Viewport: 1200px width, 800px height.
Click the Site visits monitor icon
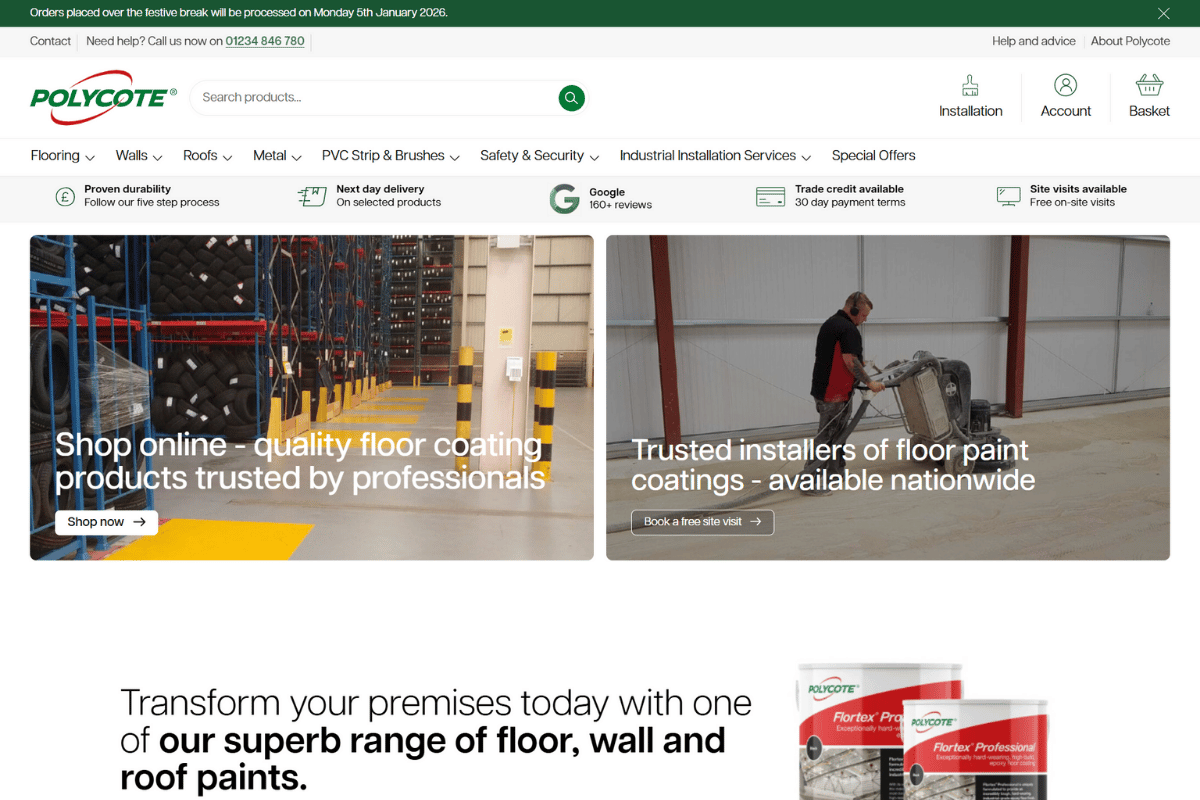pyautogui.click(x=1008, y=196)
